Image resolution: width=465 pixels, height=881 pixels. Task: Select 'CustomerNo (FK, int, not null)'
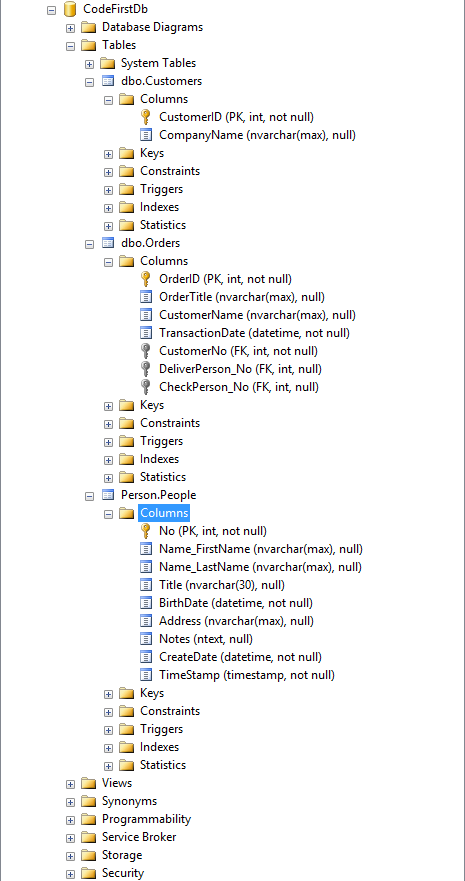(239, 351)
